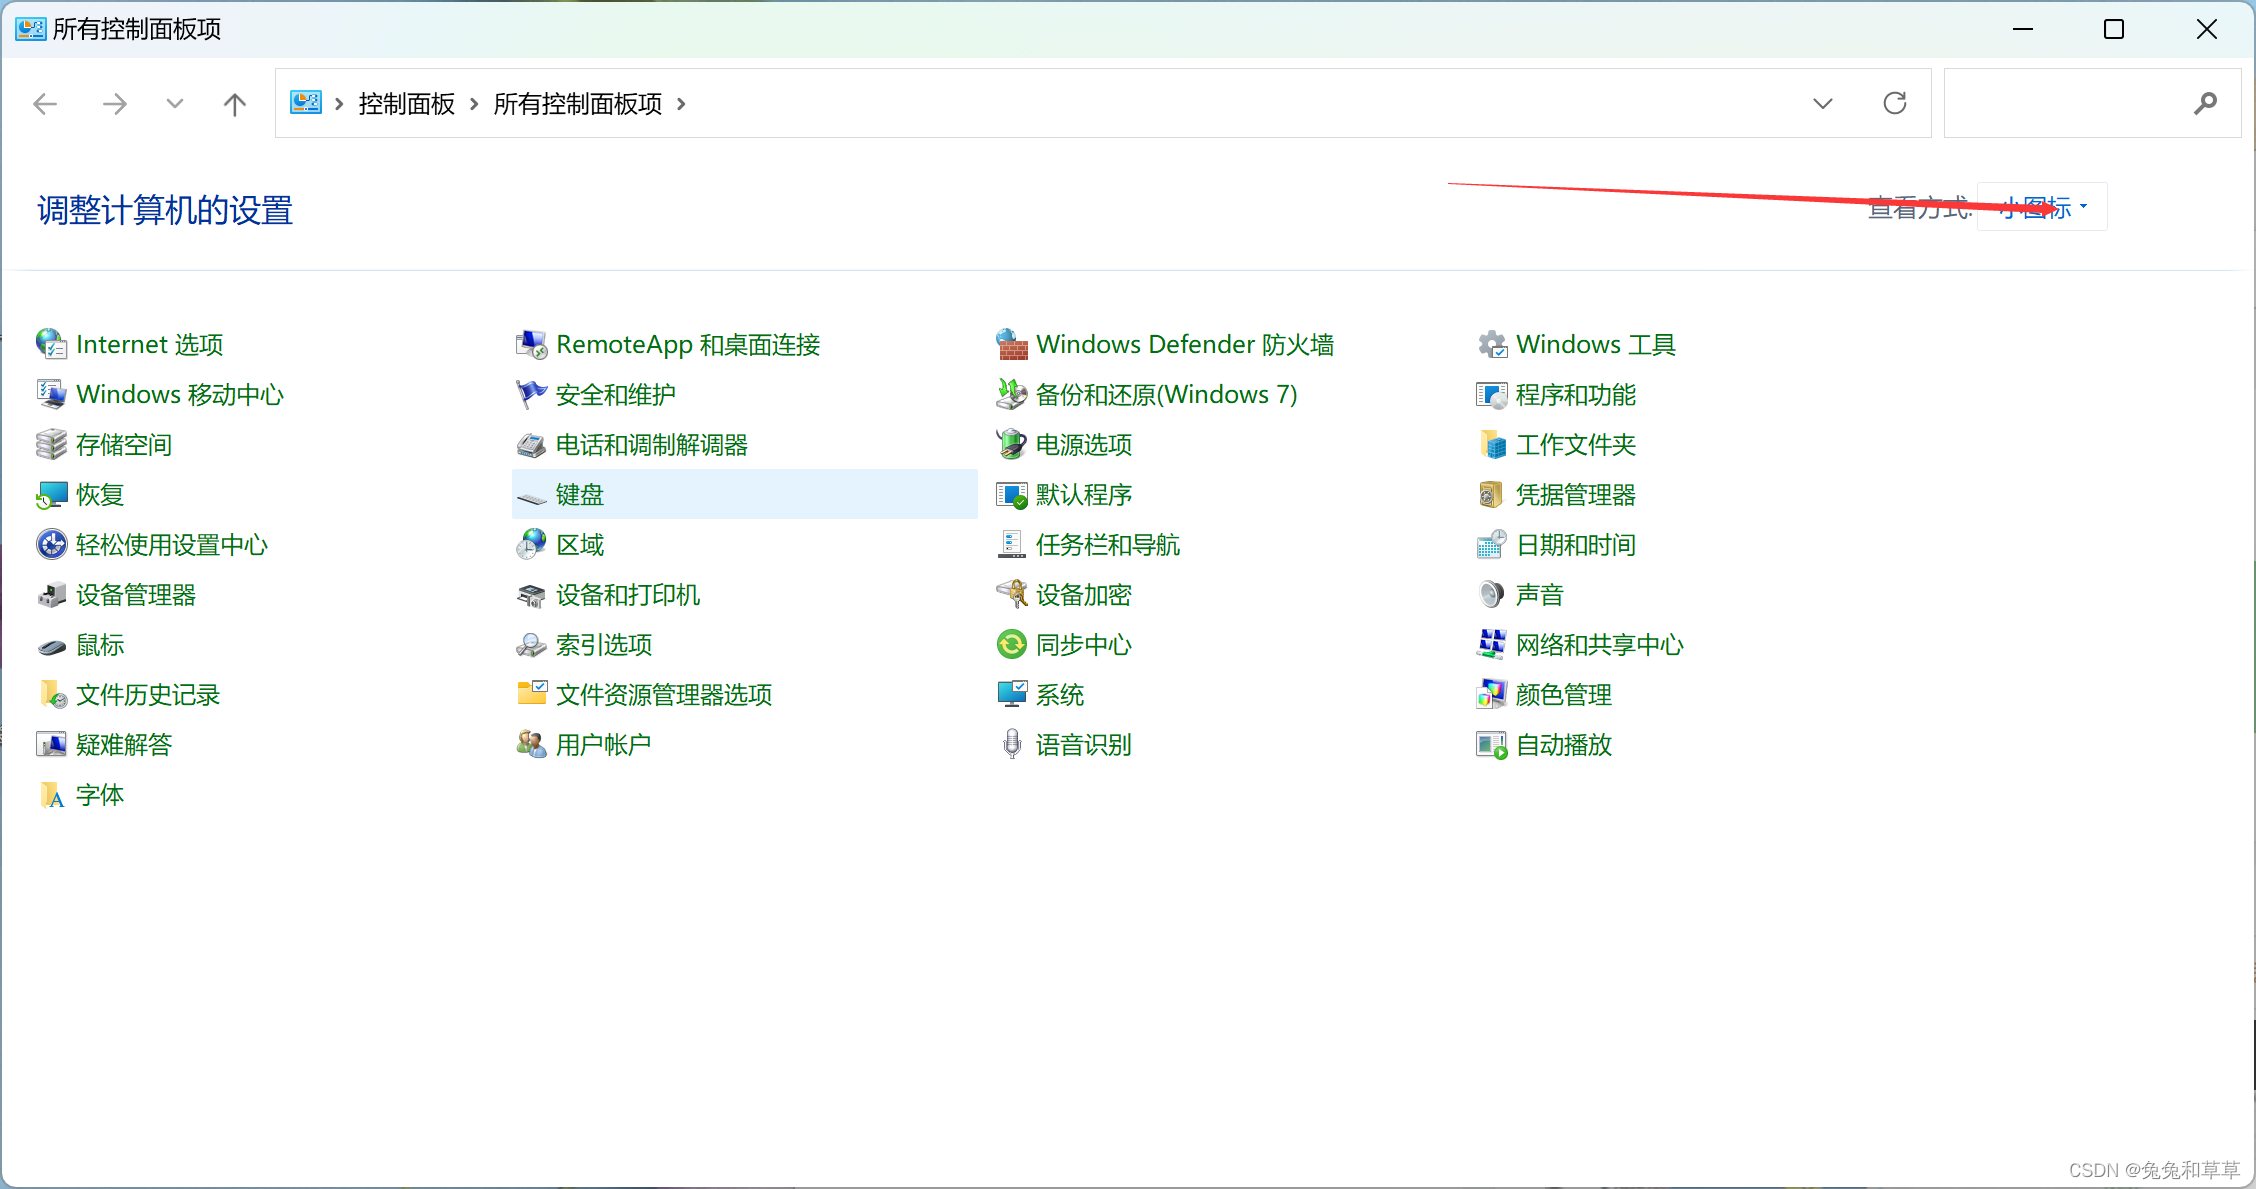The width and height of the screenshot is (2256, 1189).
Task: Open 网络和共享中心
Action: [1600, 644]
